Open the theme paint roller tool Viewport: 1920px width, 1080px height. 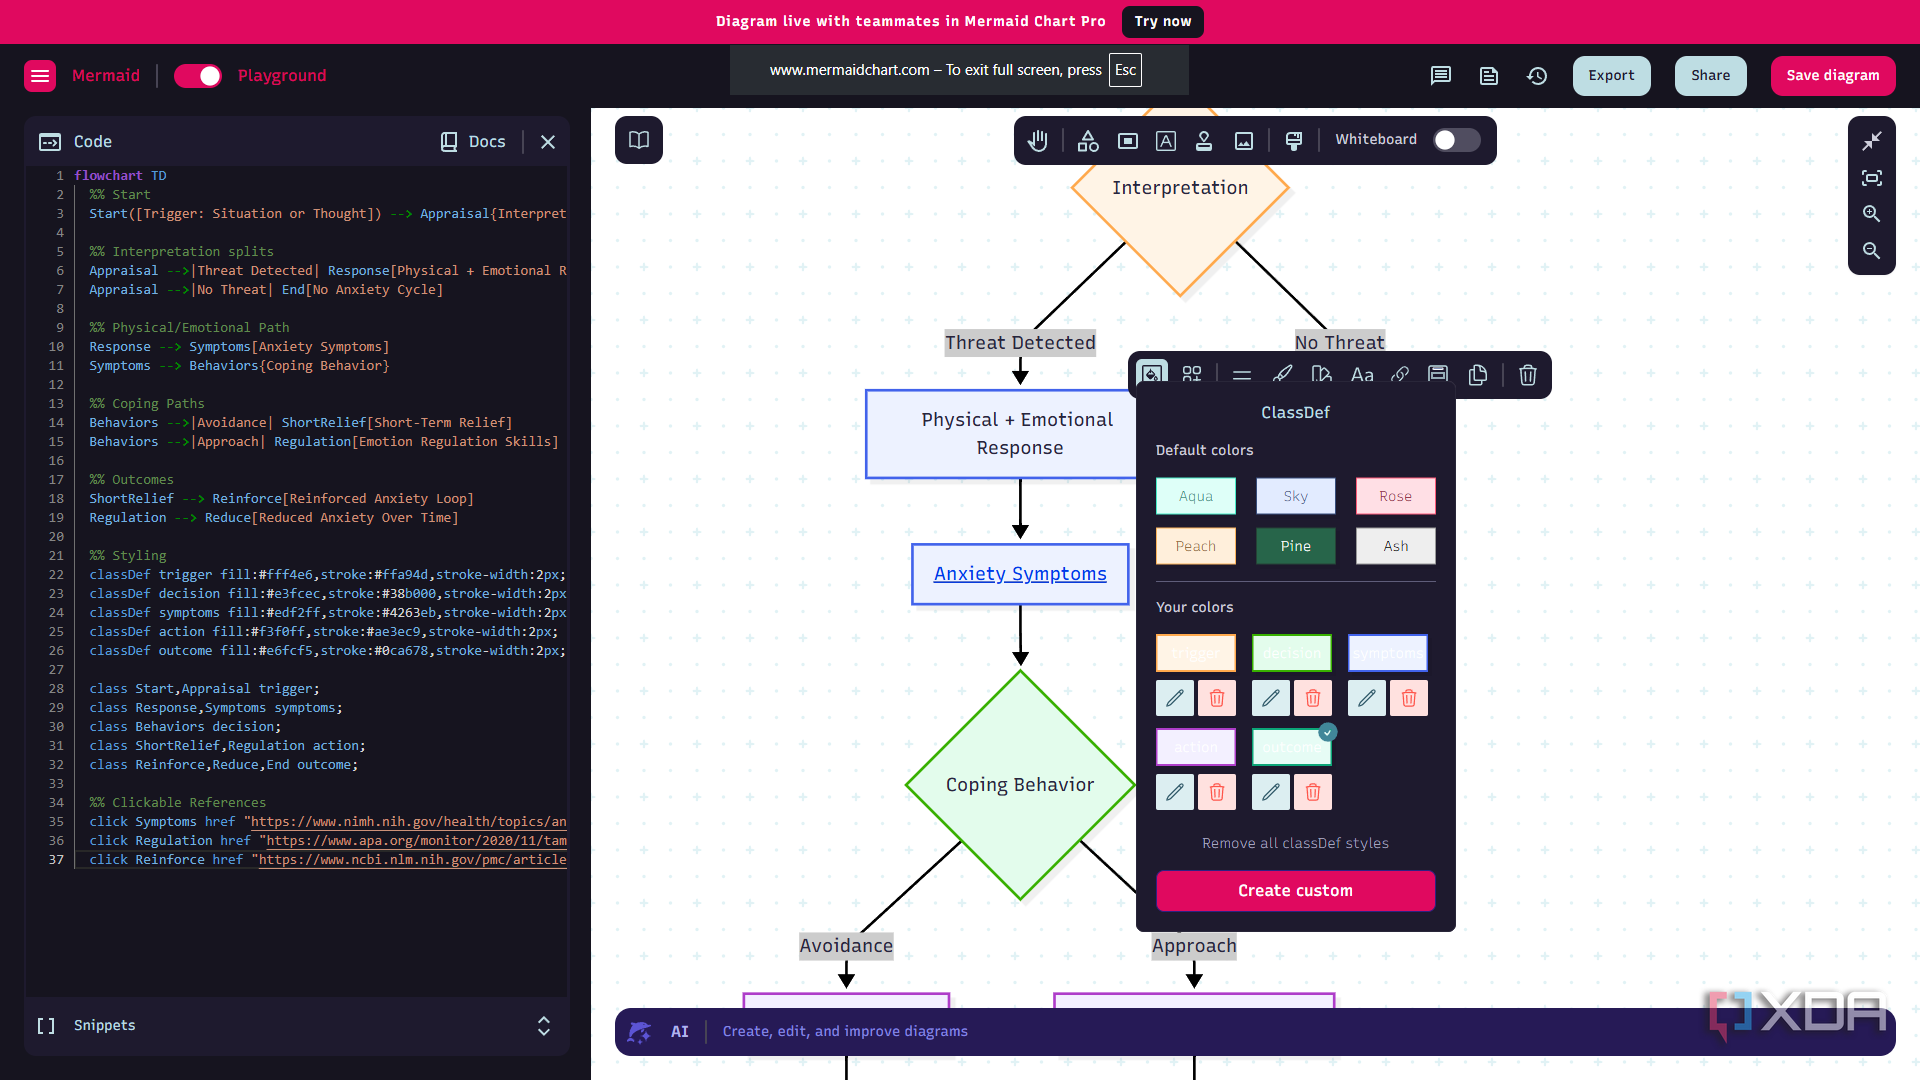click(x=1294, y=141)
